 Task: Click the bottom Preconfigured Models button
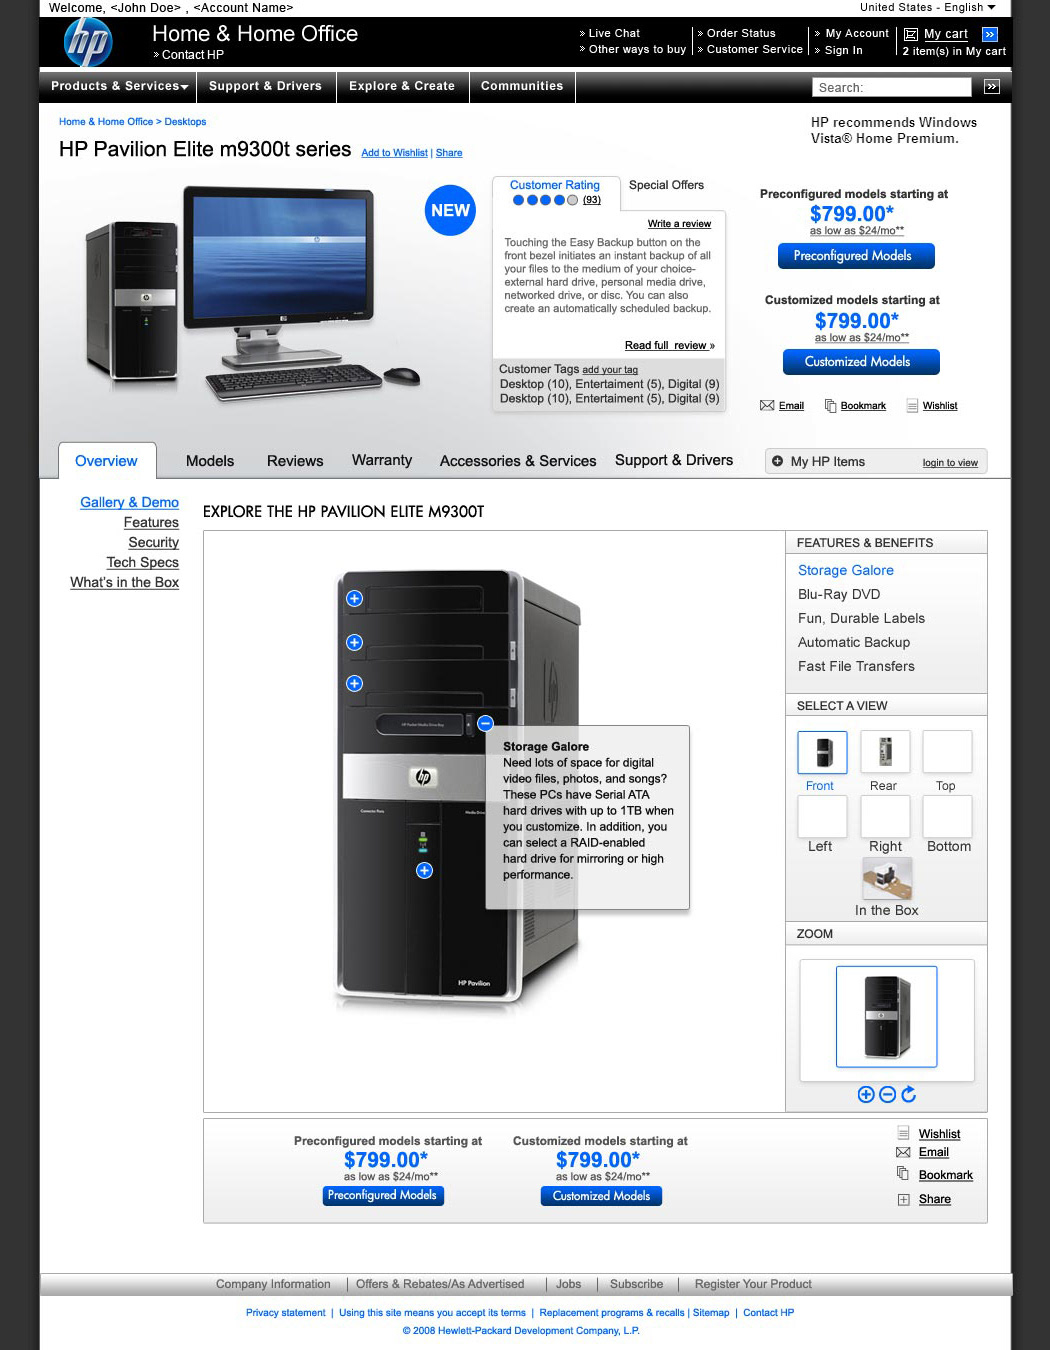click(382, 1196)
